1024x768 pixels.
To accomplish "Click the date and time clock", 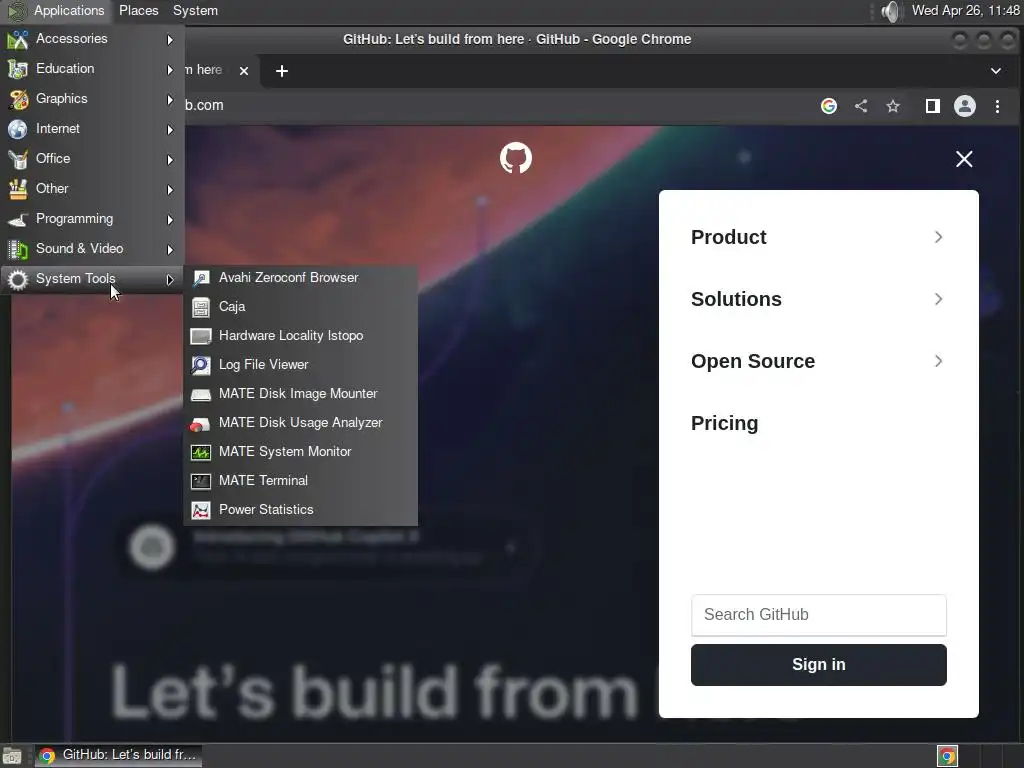I will (x=965, y=10).
